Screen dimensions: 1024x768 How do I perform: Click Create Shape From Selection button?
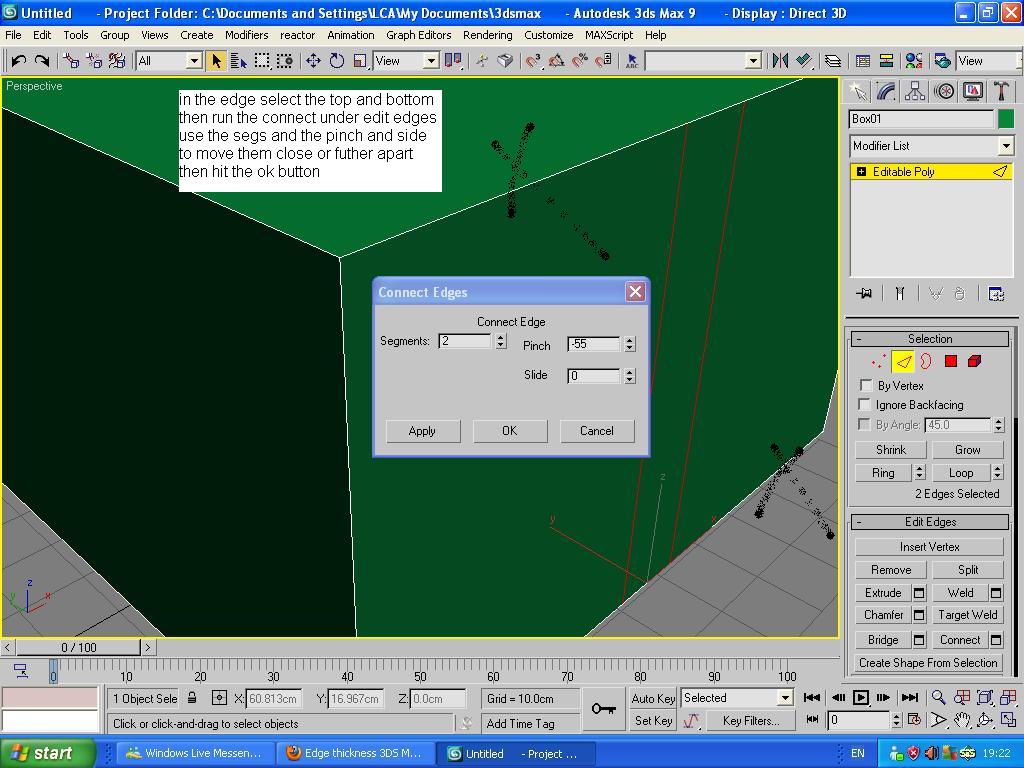(x=928, y=662)
